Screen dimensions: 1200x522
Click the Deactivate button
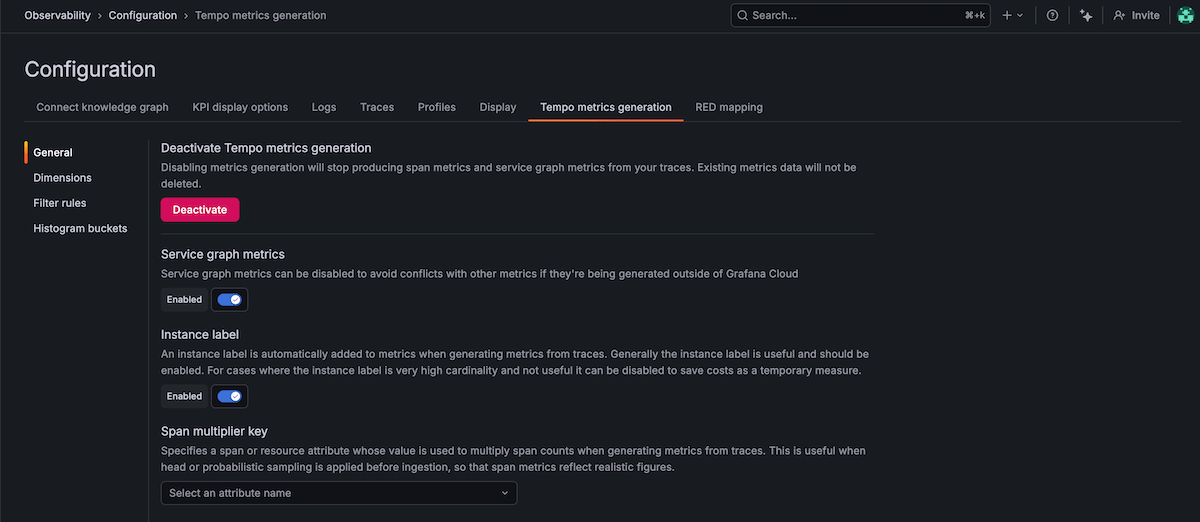200,209
